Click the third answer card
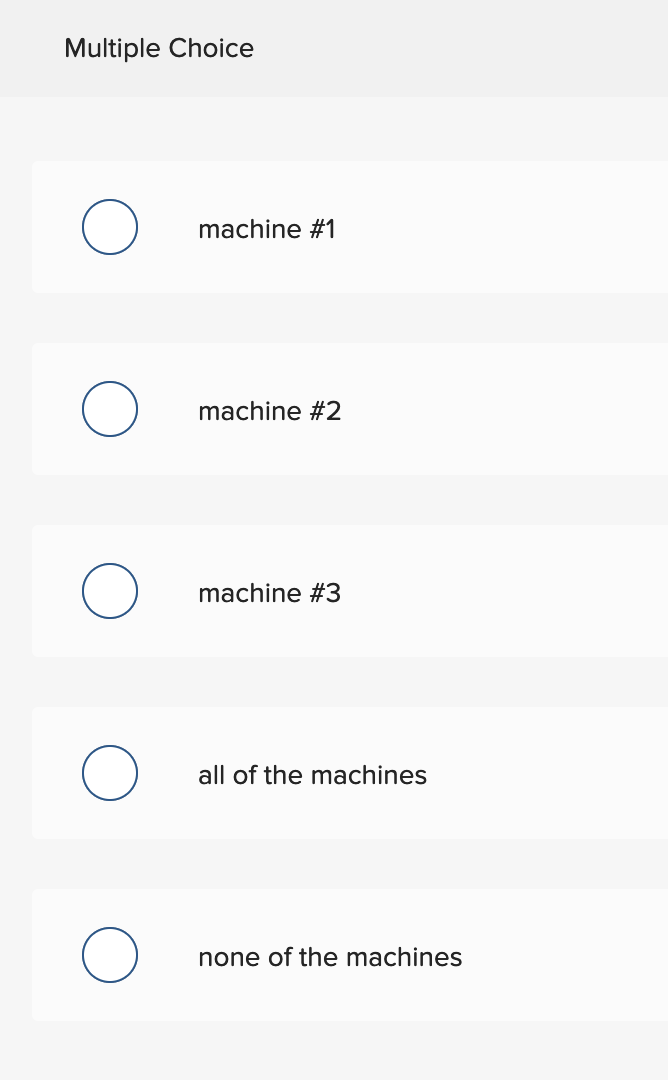The width and height of the screenshot is (668, 1080). pos(350,591)
